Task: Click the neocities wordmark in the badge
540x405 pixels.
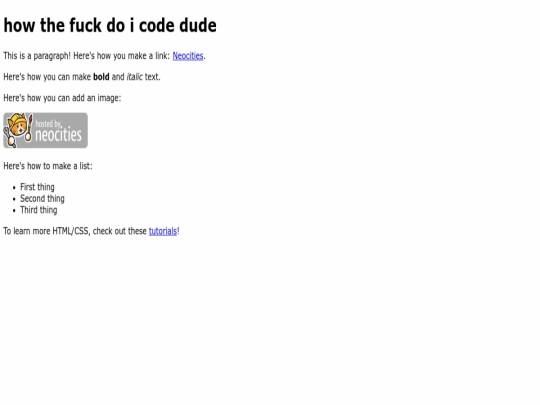Action: tap(59, 134)
